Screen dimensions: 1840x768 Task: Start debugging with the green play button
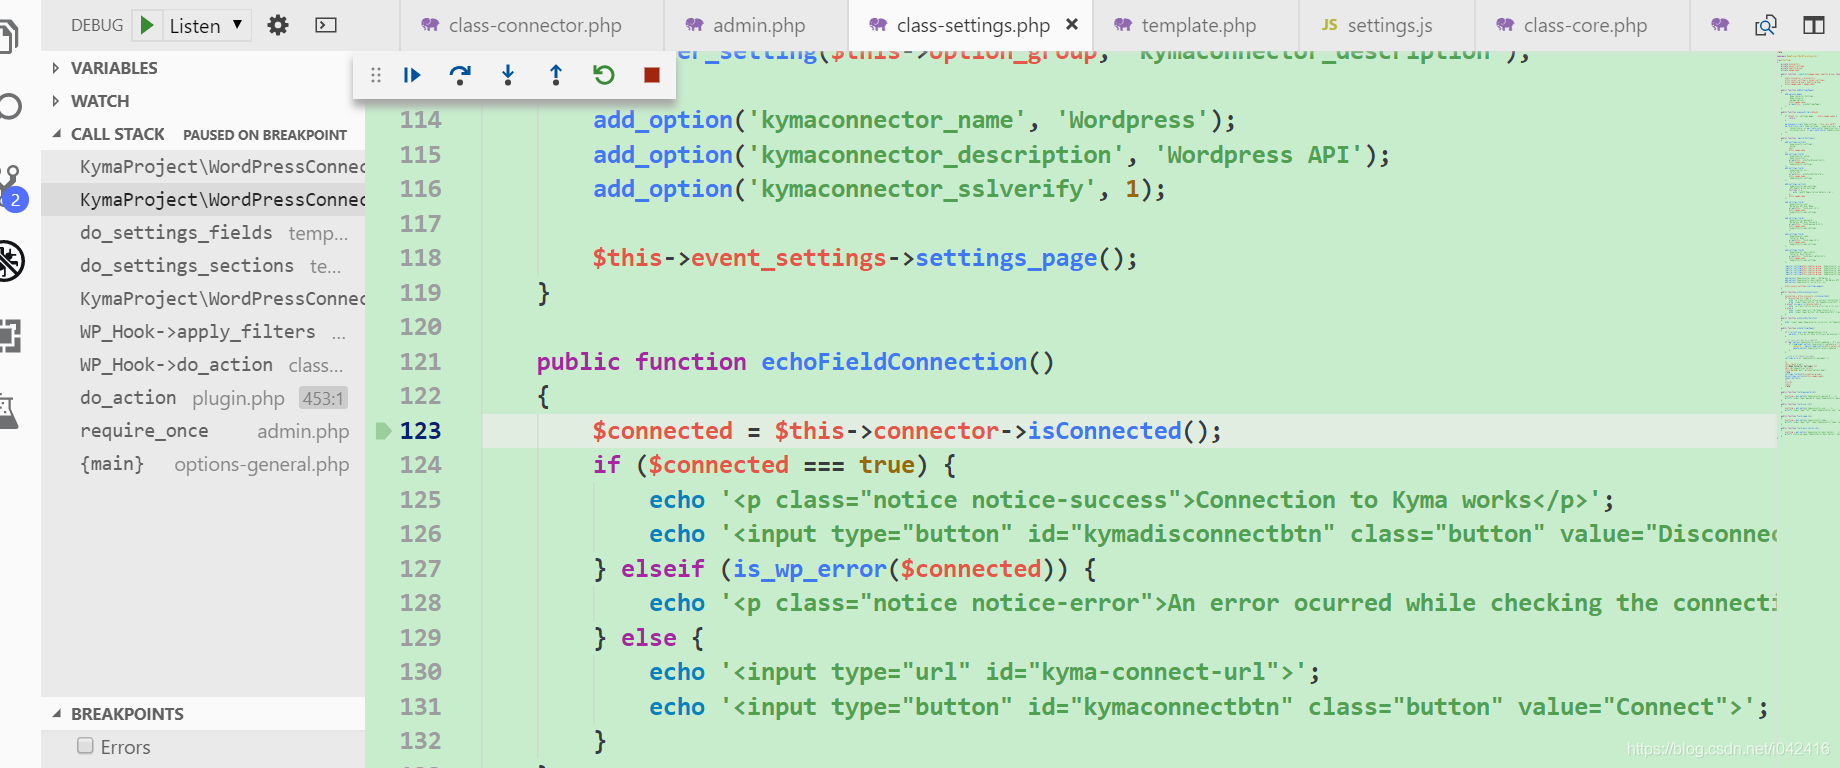coord(147,25)
